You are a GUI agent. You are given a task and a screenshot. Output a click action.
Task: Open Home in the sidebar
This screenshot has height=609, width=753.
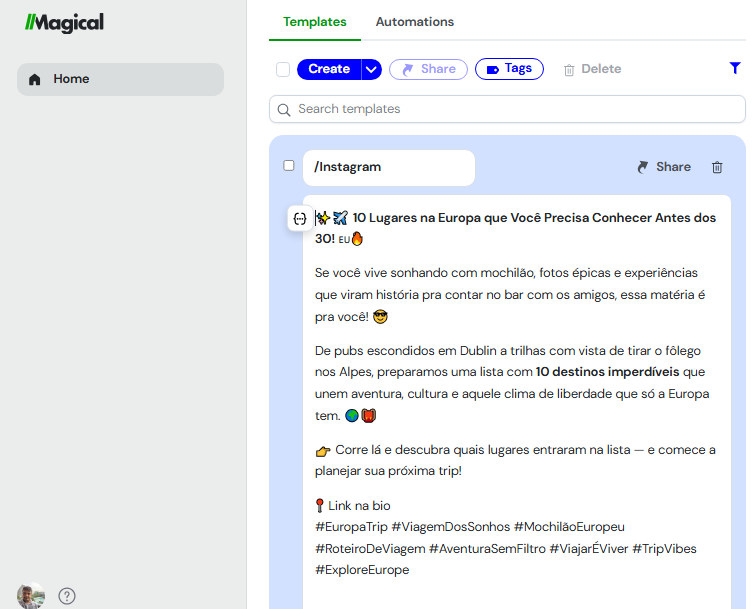click(x=120, y=79)
